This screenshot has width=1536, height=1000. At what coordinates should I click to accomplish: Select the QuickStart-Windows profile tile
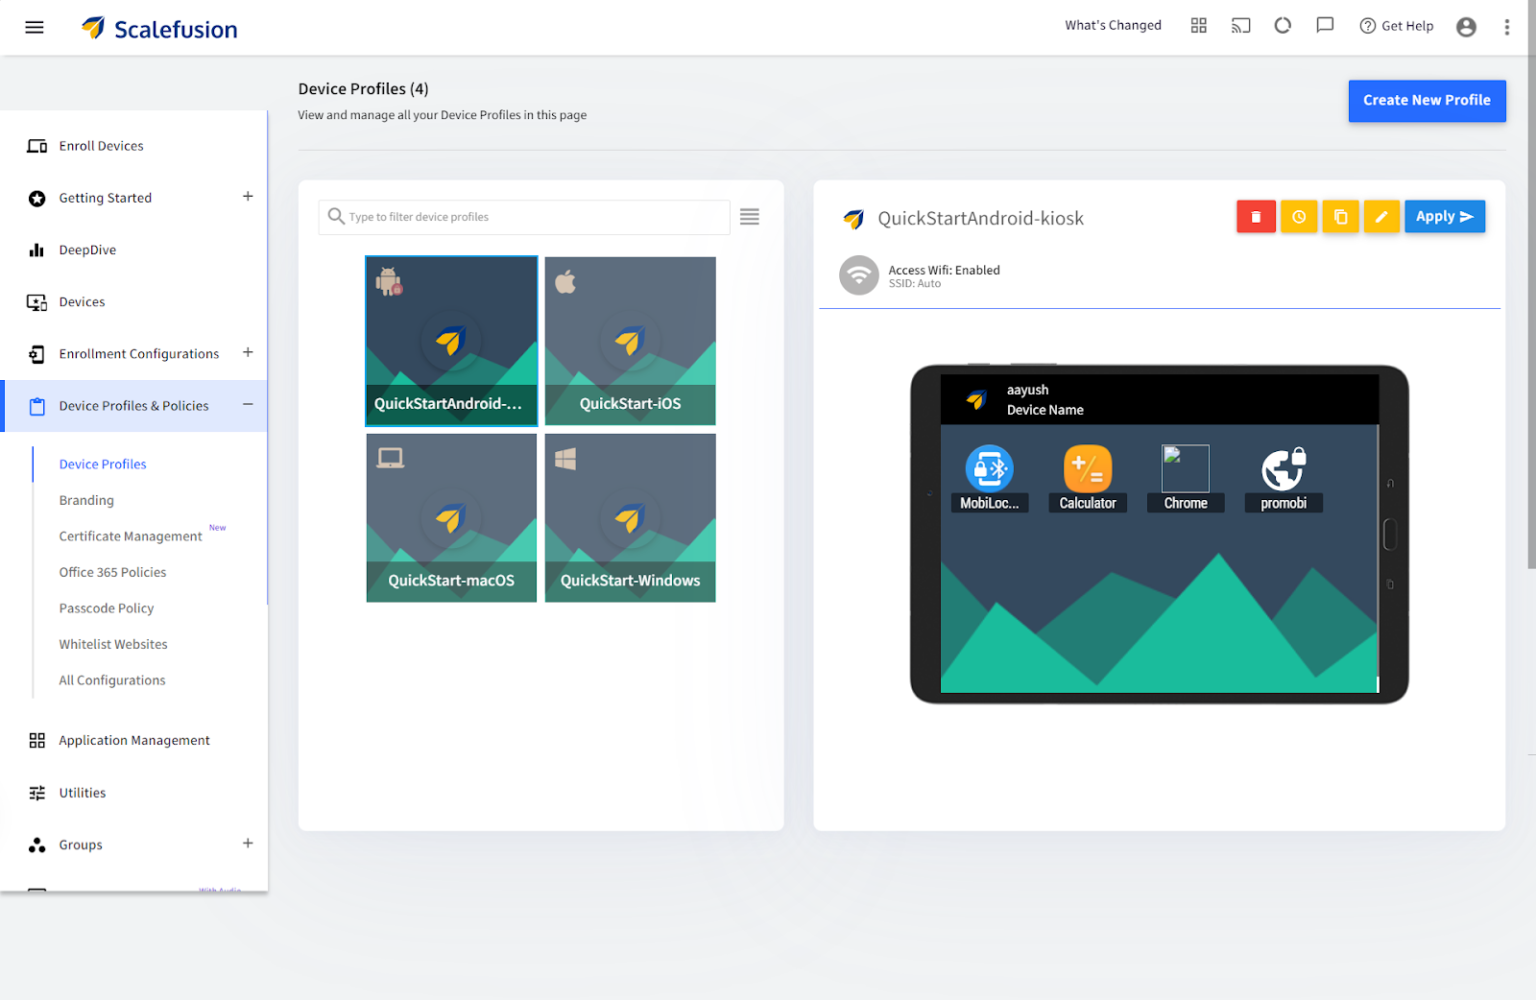(630, 518)
